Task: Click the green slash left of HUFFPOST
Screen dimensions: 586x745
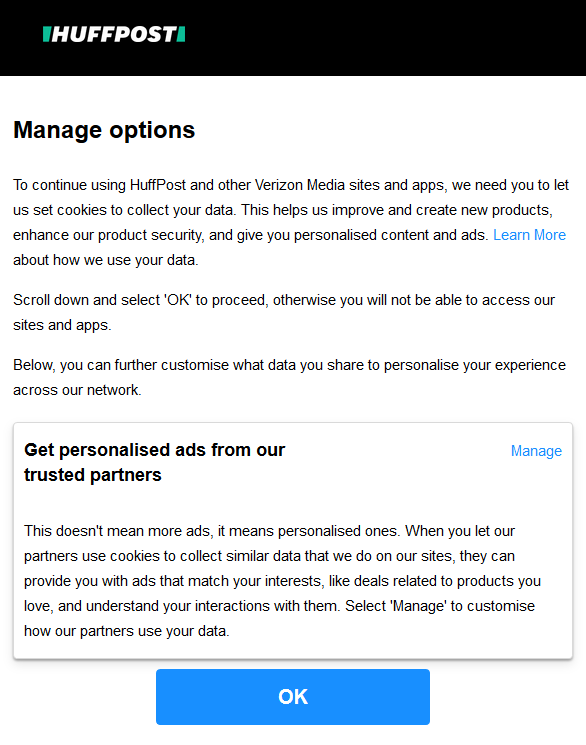Action: [47, 34]
